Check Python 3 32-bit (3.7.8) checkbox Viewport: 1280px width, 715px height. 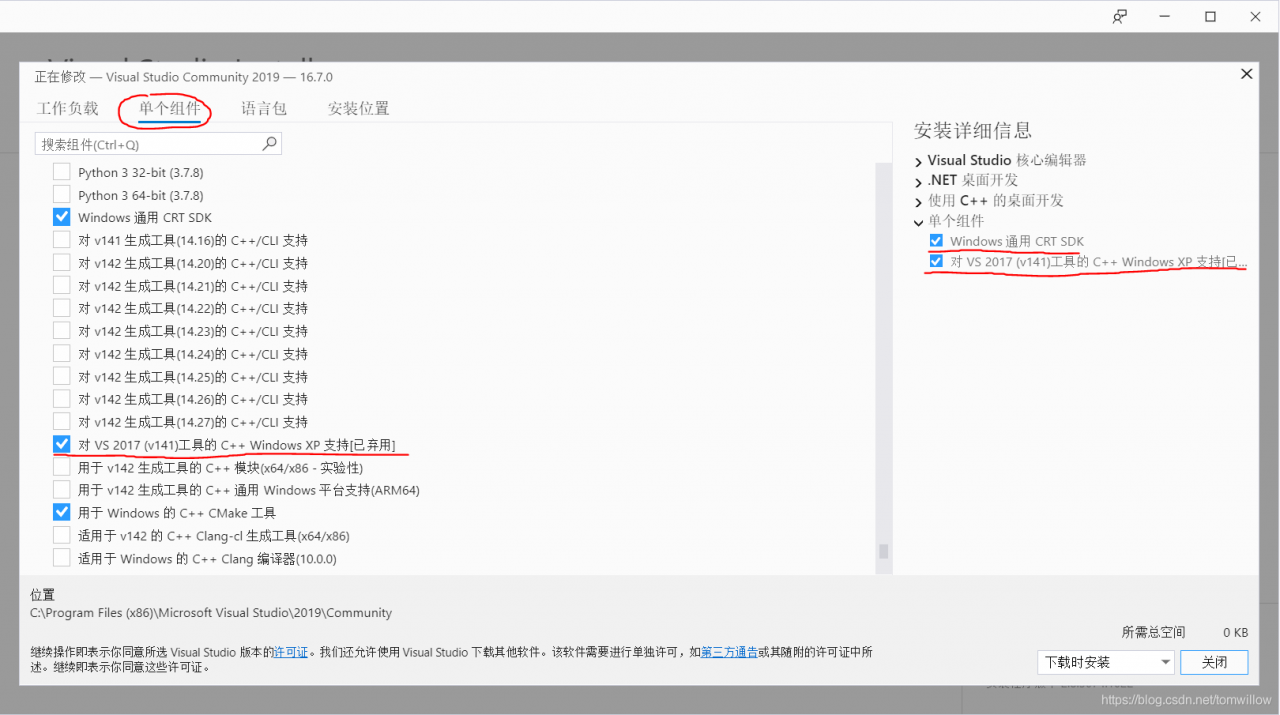coord(62,172)
